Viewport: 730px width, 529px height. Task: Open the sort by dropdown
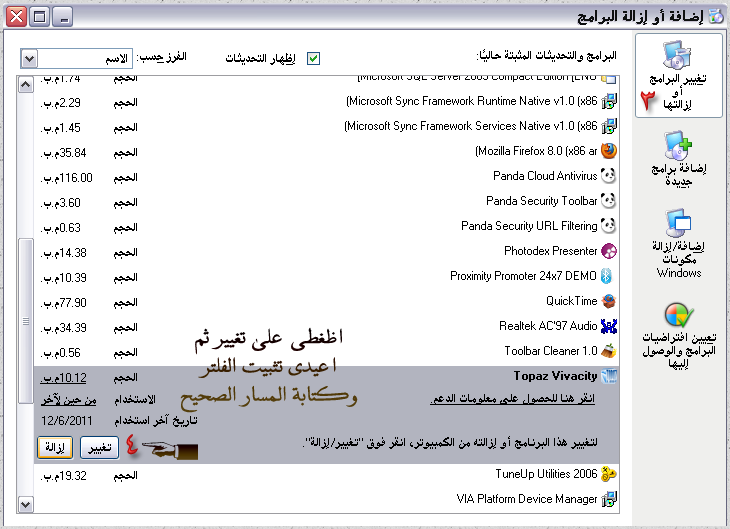29,59
